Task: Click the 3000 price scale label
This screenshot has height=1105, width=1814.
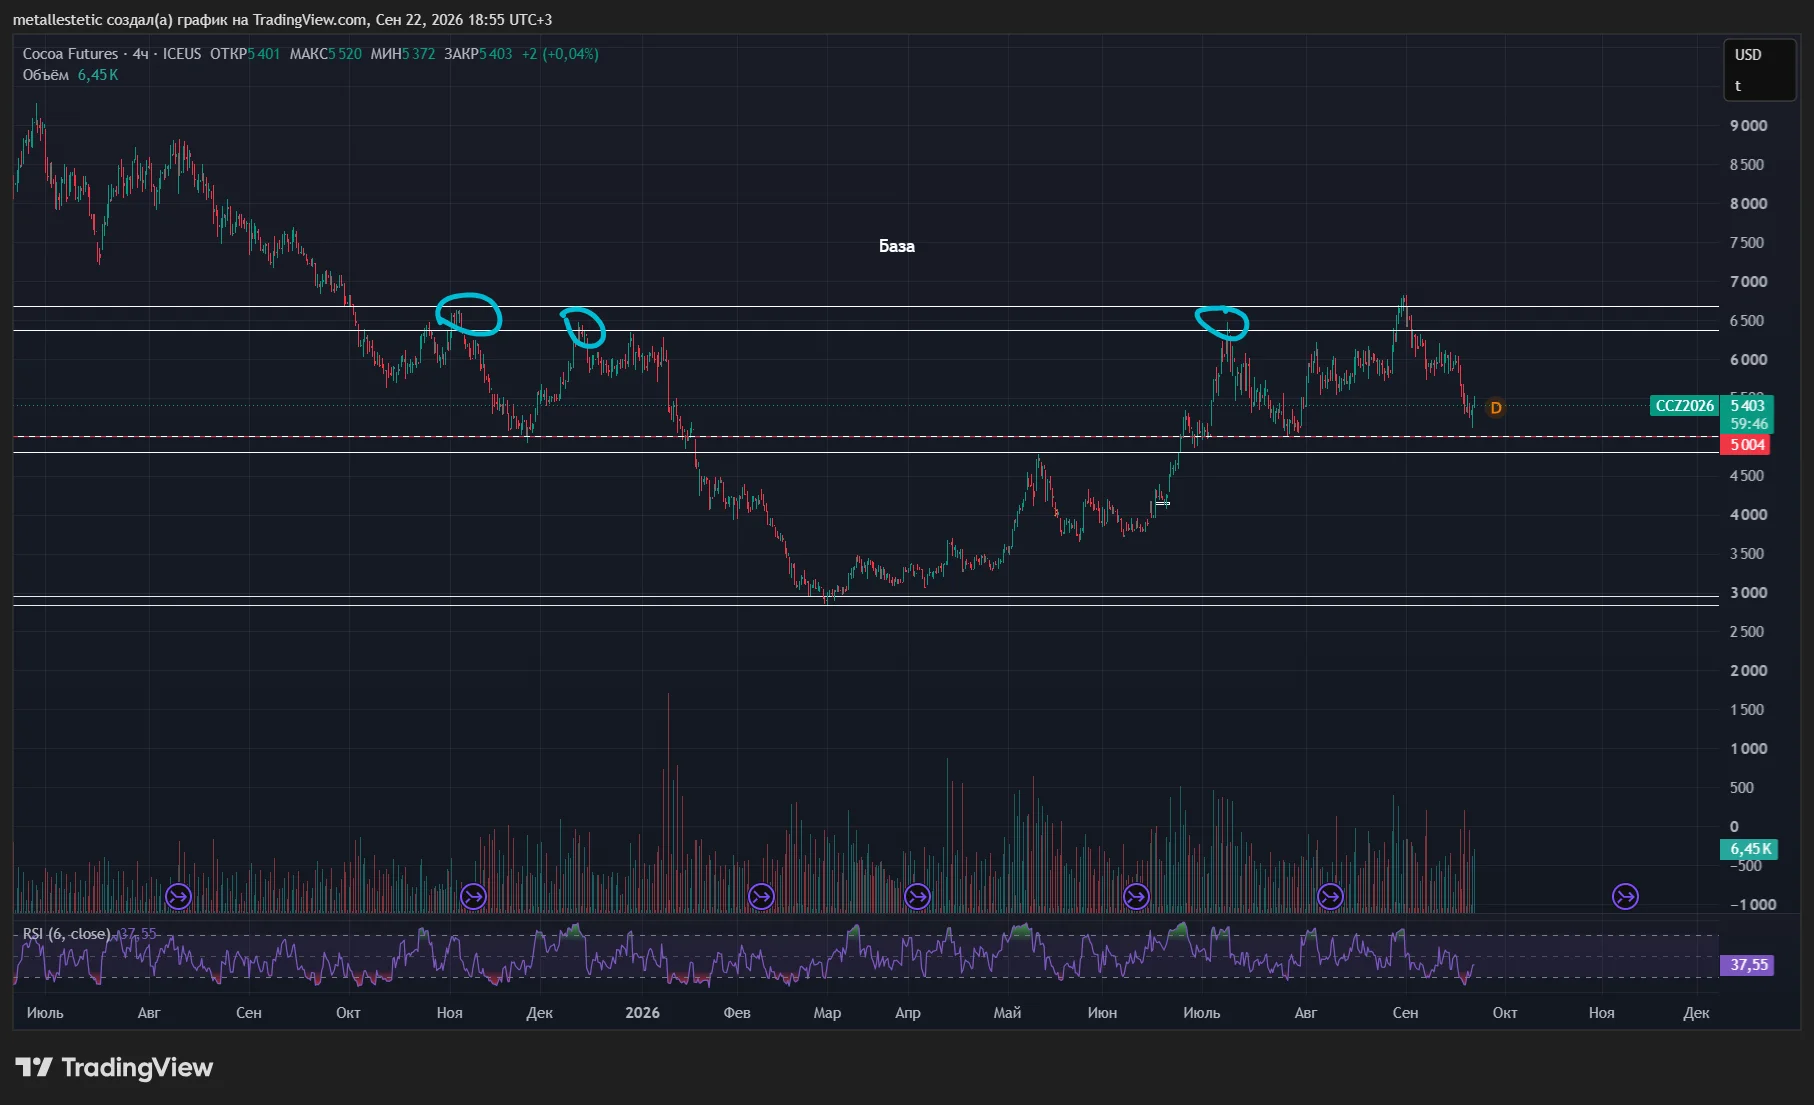Action: point(1749,593)
